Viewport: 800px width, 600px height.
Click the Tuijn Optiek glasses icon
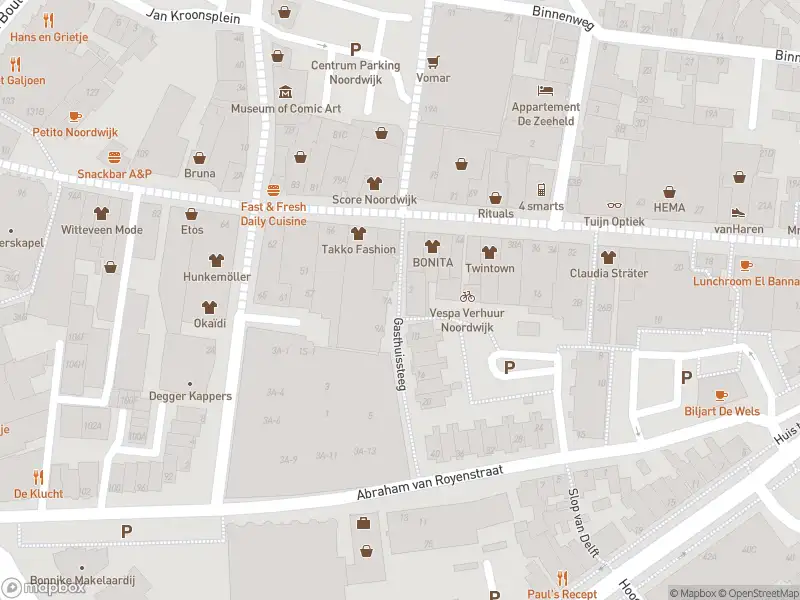(x=614, y=190)
